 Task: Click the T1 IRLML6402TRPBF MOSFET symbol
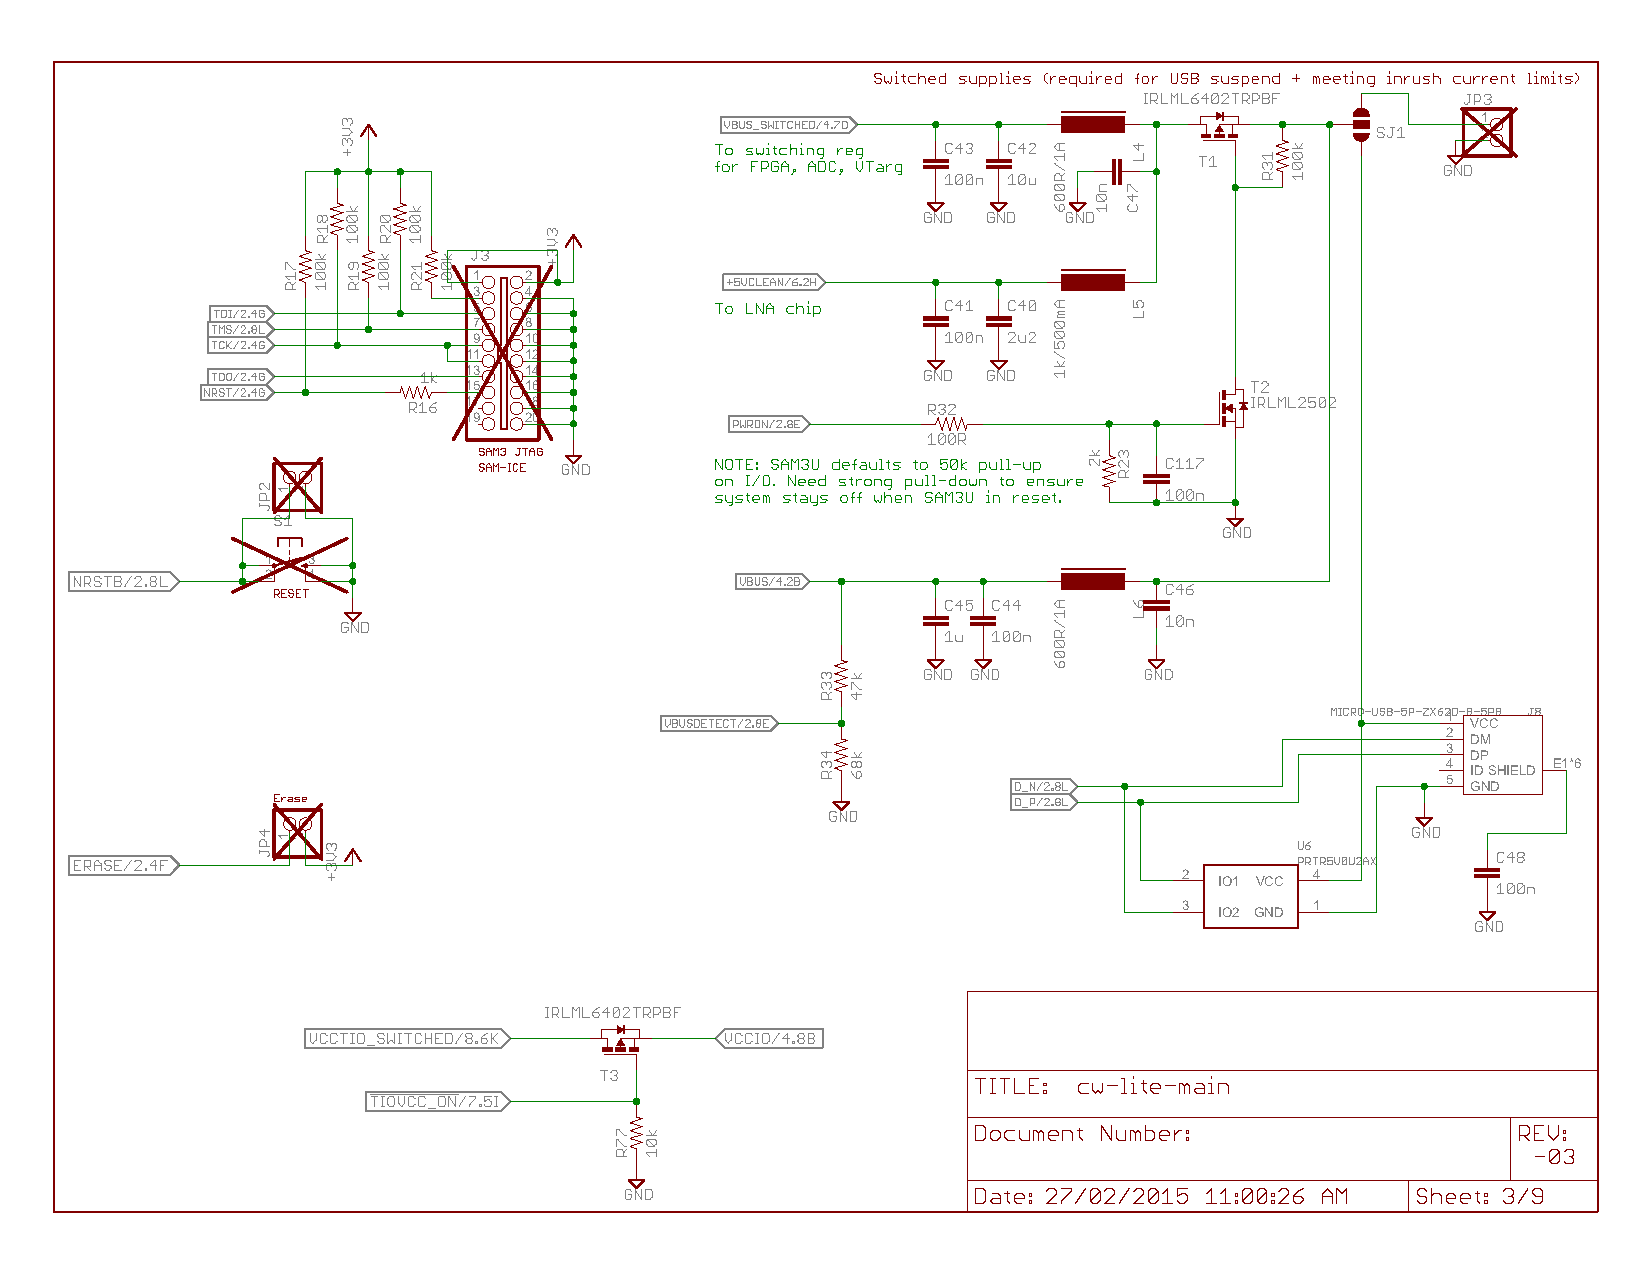click(x=1219, y=126)
